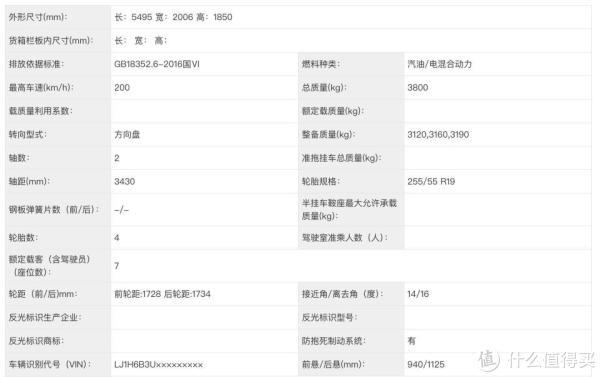Select the overhang value 940/1125

point(426,364)
